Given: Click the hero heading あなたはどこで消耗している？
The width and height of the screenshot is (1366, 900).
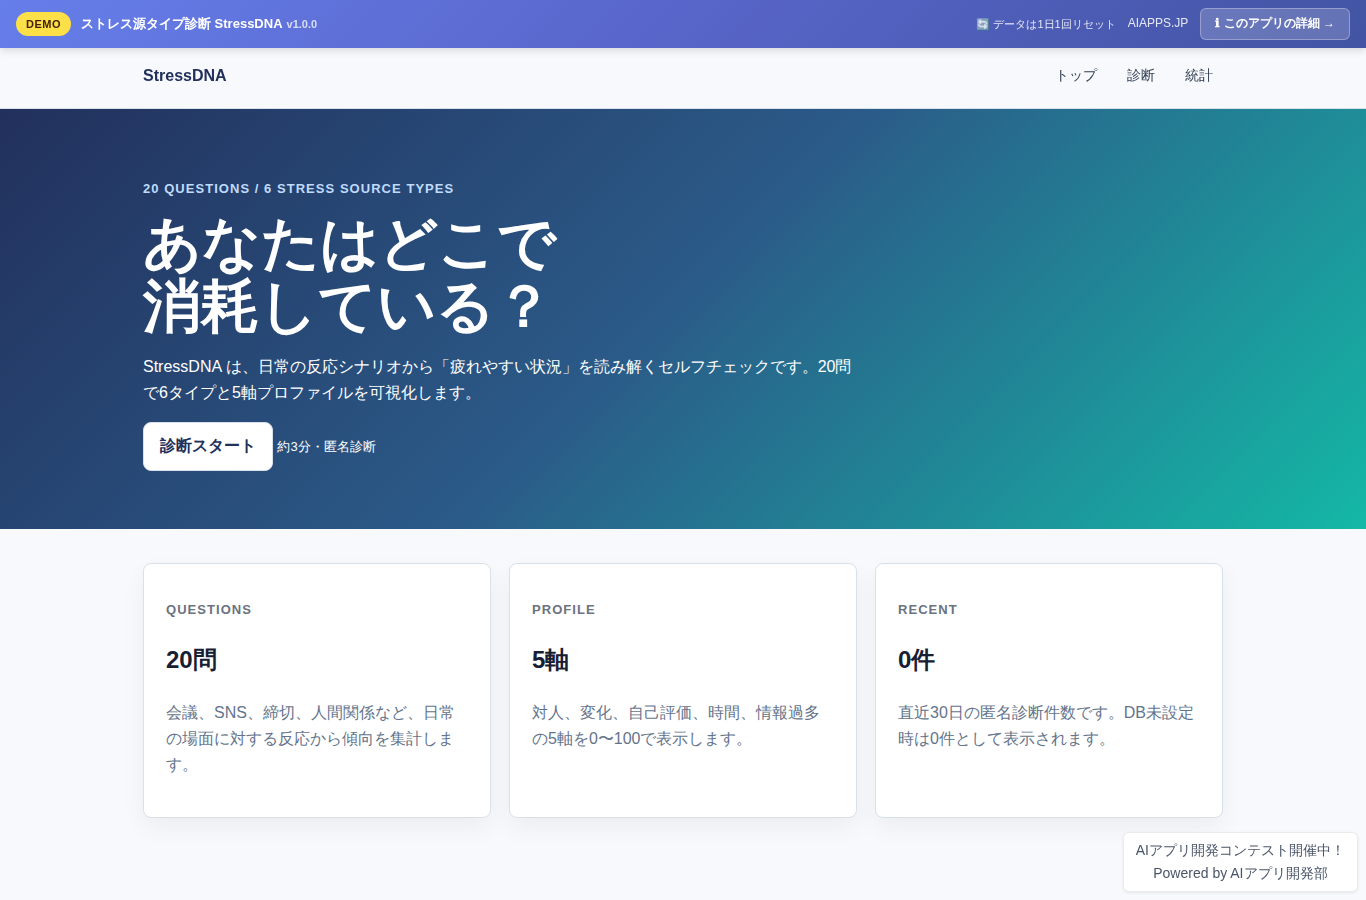Looking at the screenshot, I should [x=350, y=276].
